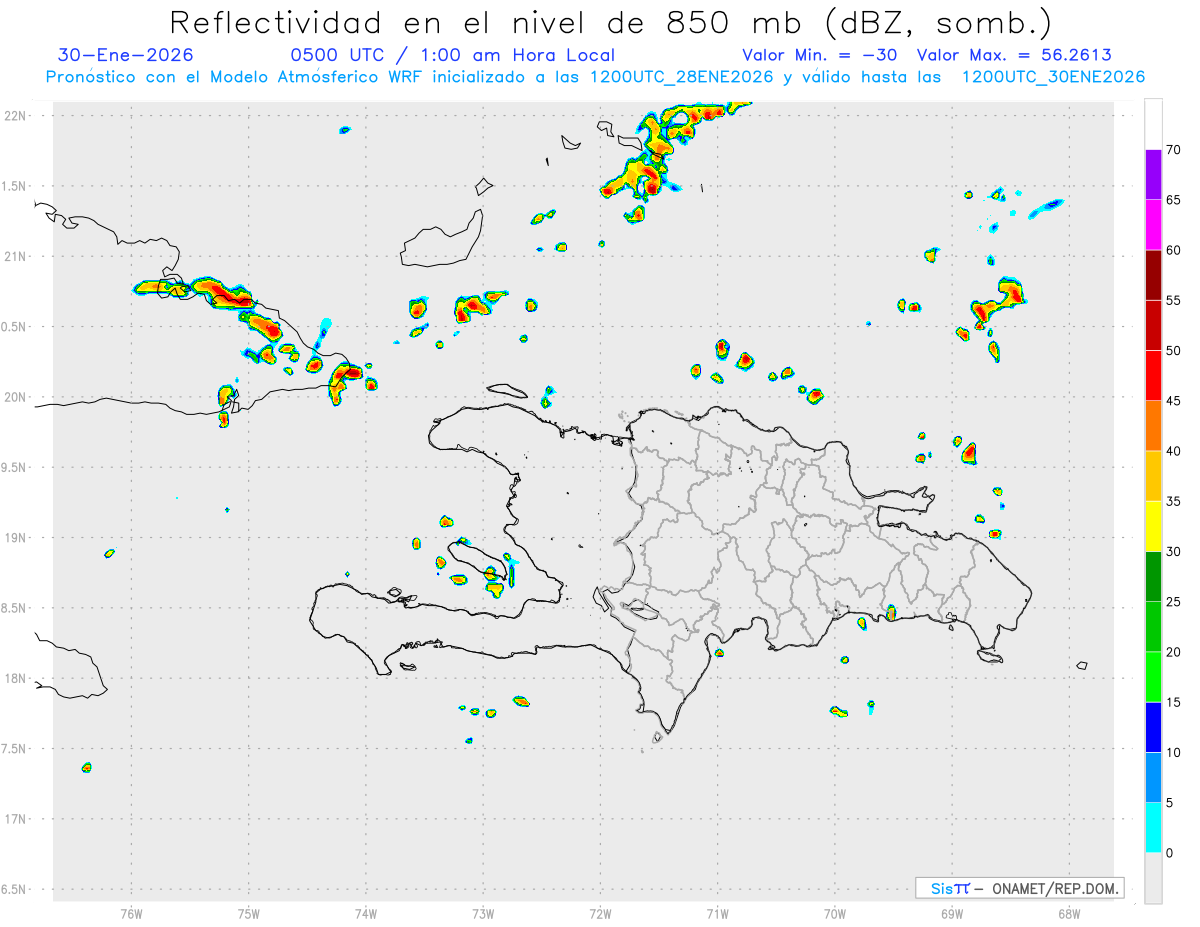Select the '75W' longitude label

pyautogui.click(x=249, y=913)
